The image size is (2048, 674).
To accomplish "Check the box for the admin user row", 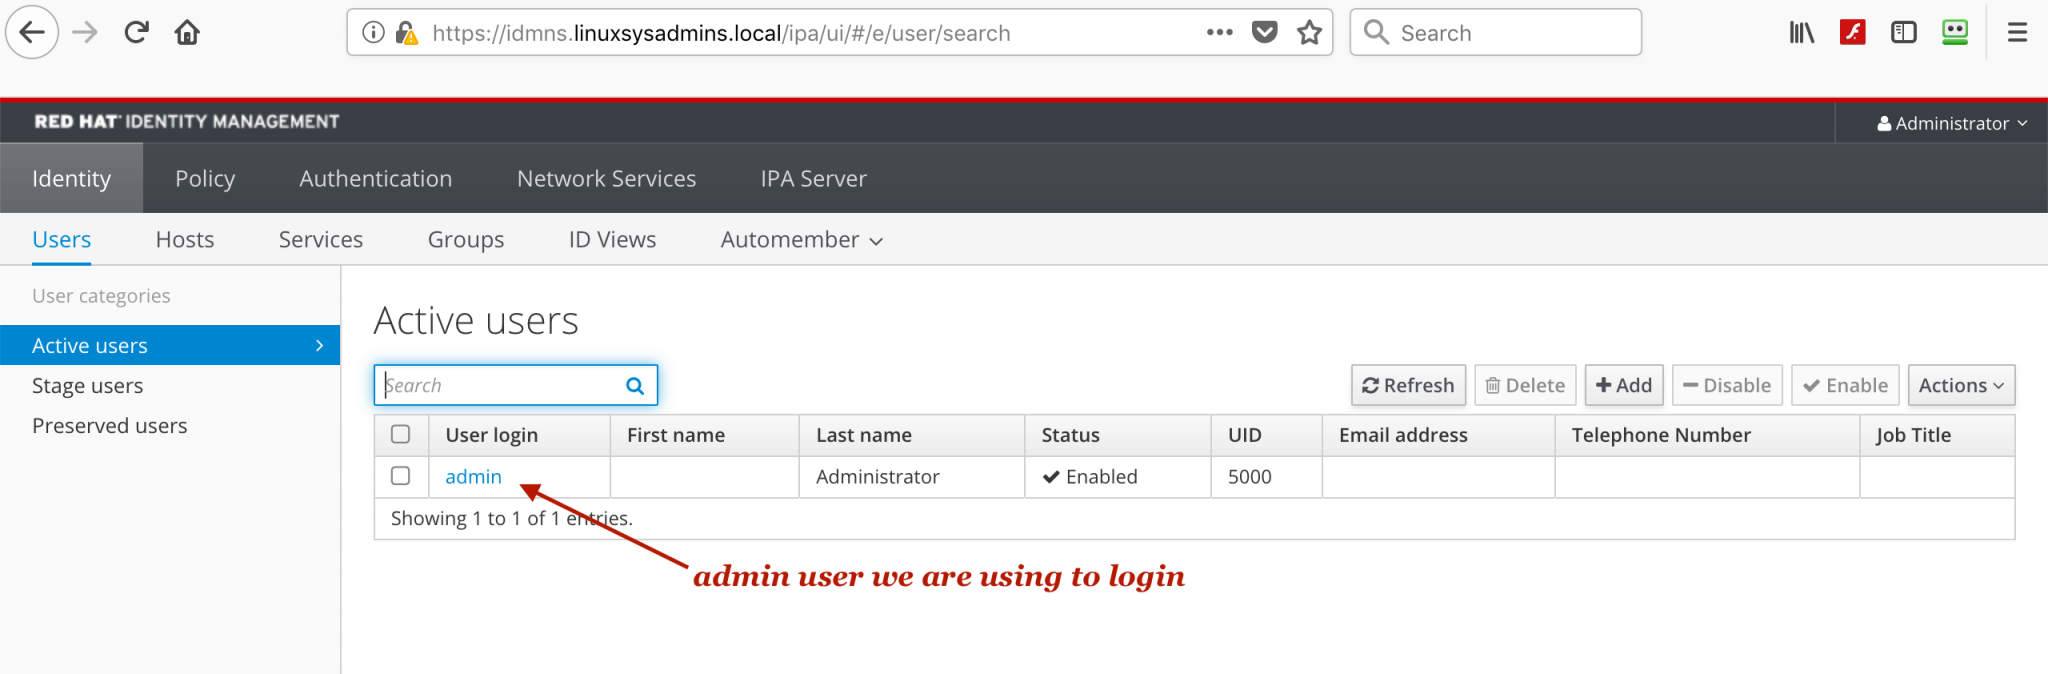I will click(x=401, y=476).
